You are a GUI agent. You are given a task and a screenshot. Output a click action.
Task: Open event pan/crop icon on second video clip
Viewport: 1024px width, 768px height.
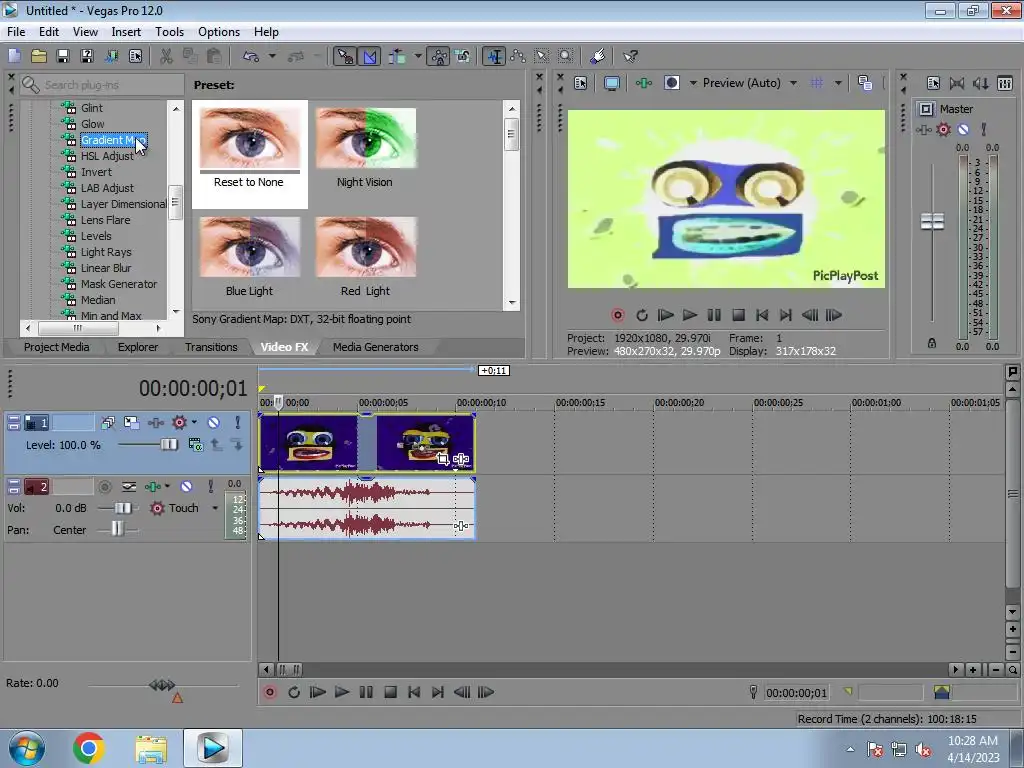click(443, 459)
